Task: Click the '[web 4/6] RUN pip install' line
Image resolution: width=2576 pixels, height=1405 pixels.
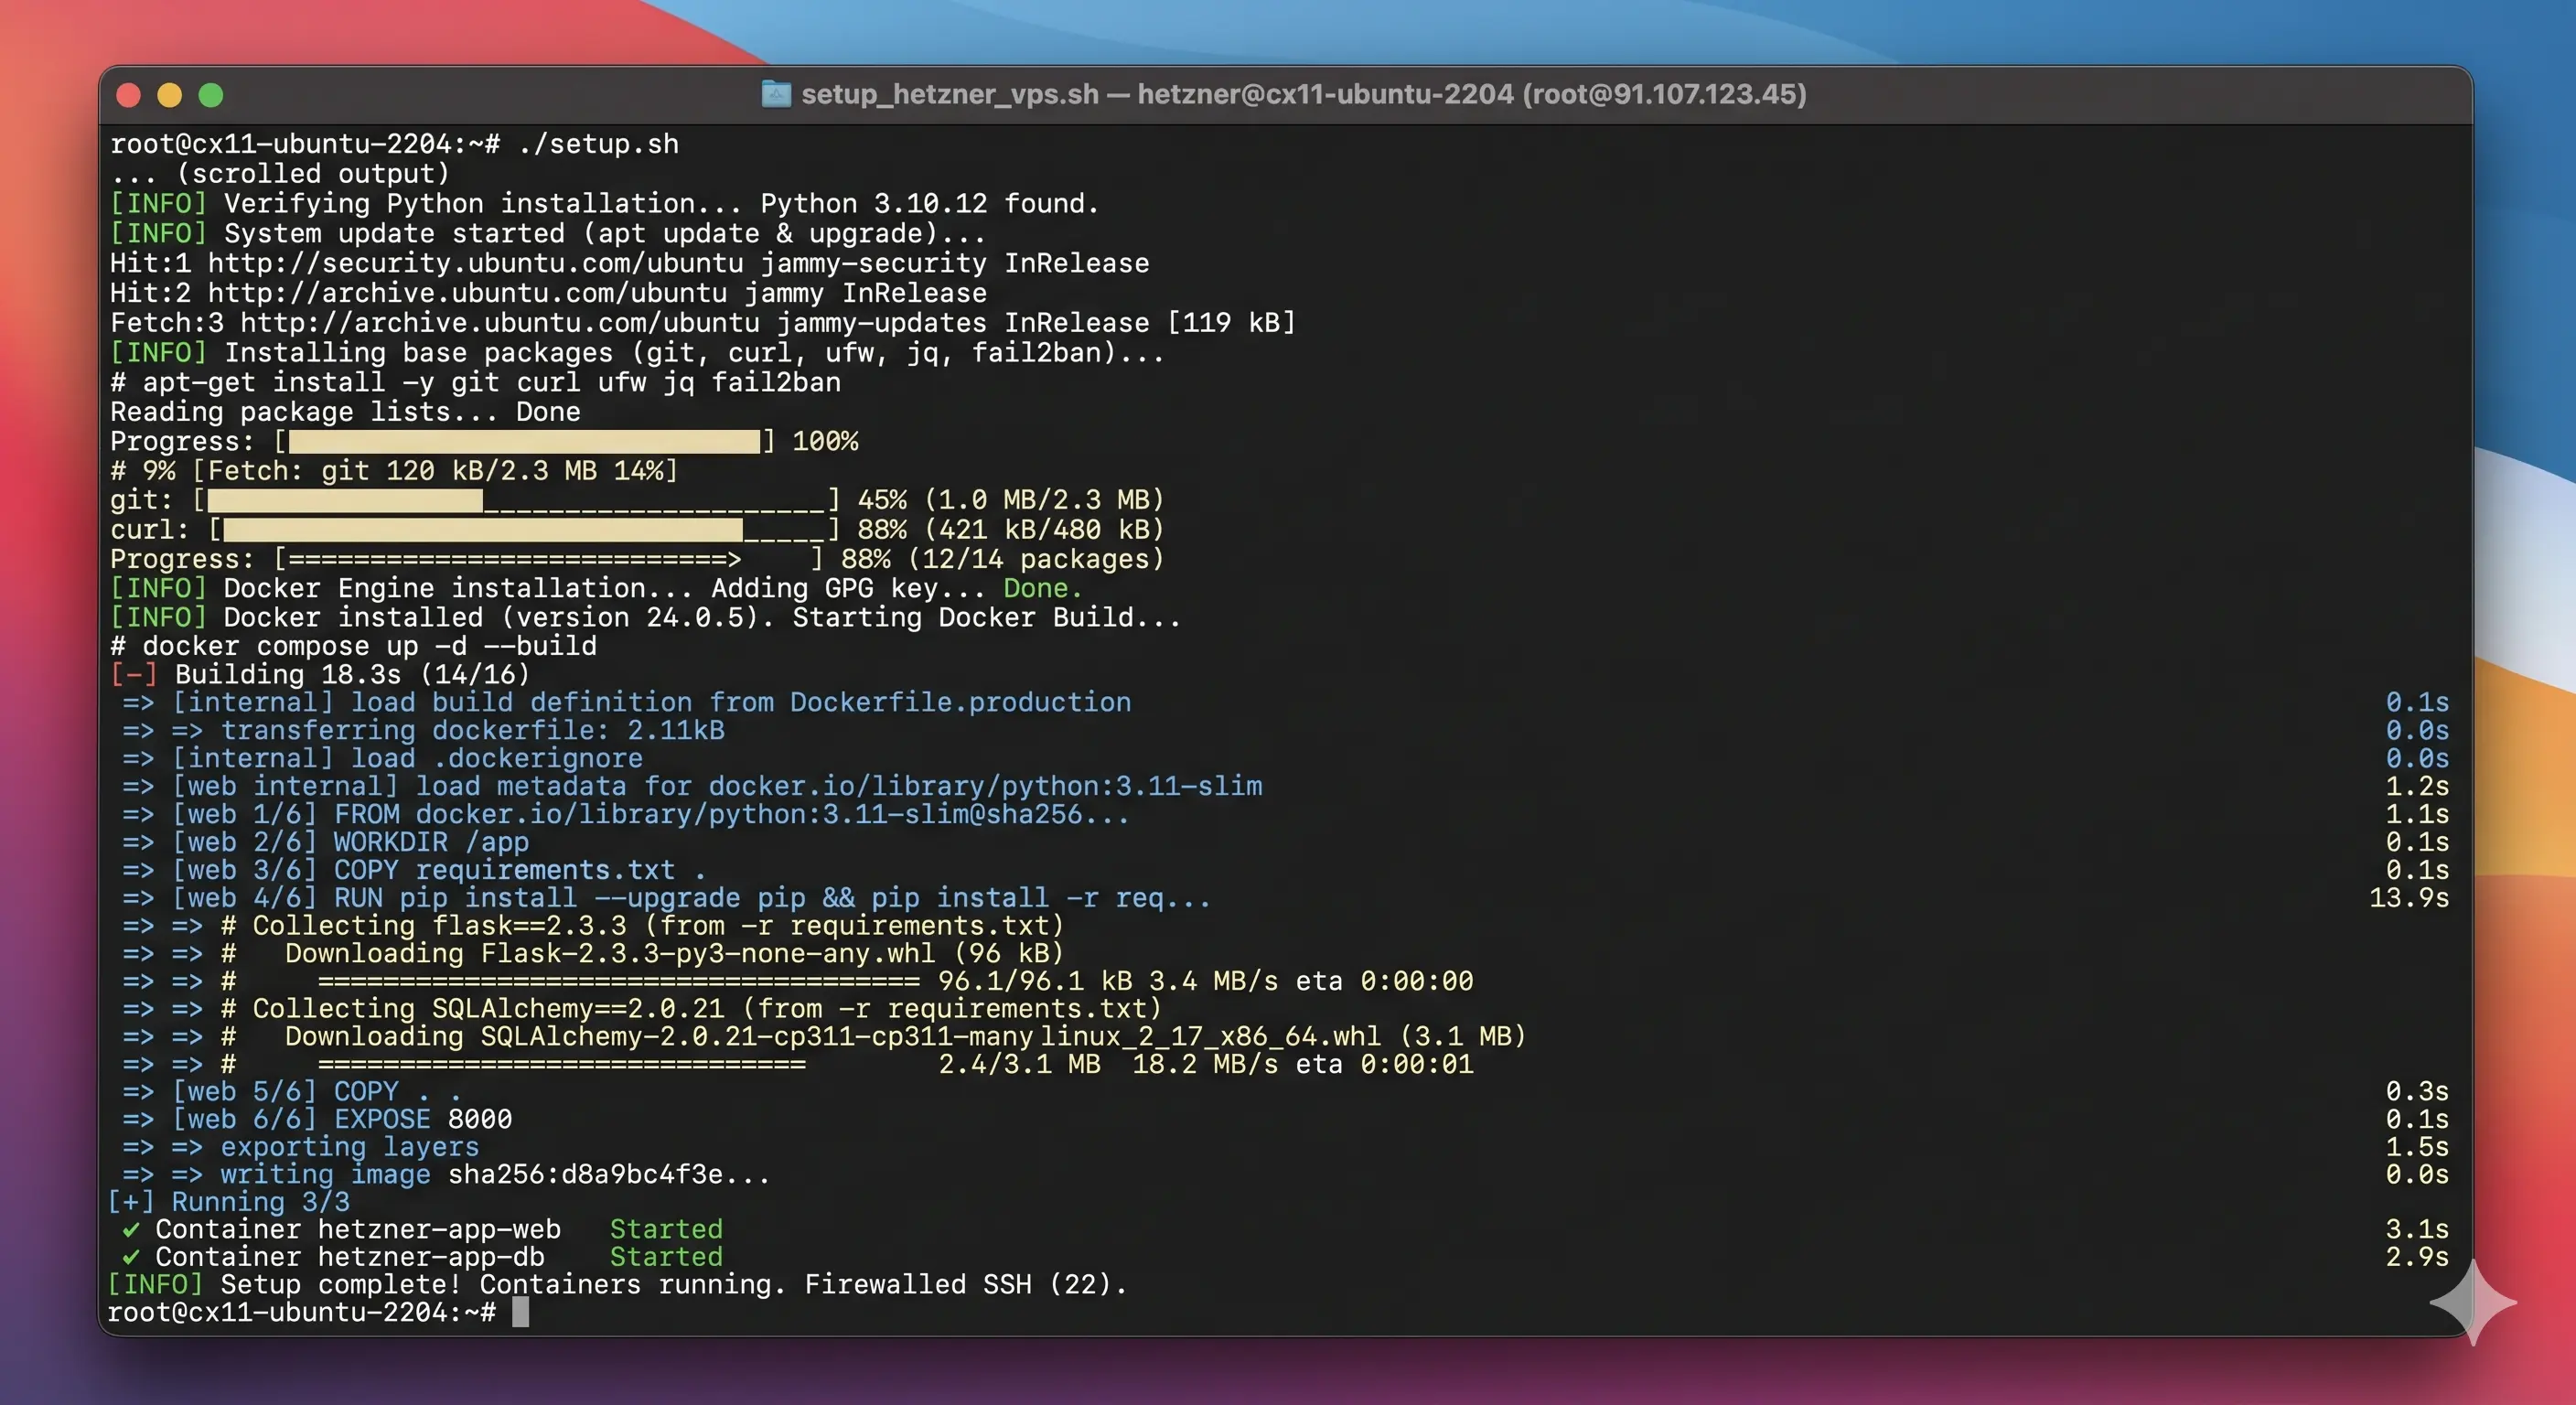Action: click(666, 898)
